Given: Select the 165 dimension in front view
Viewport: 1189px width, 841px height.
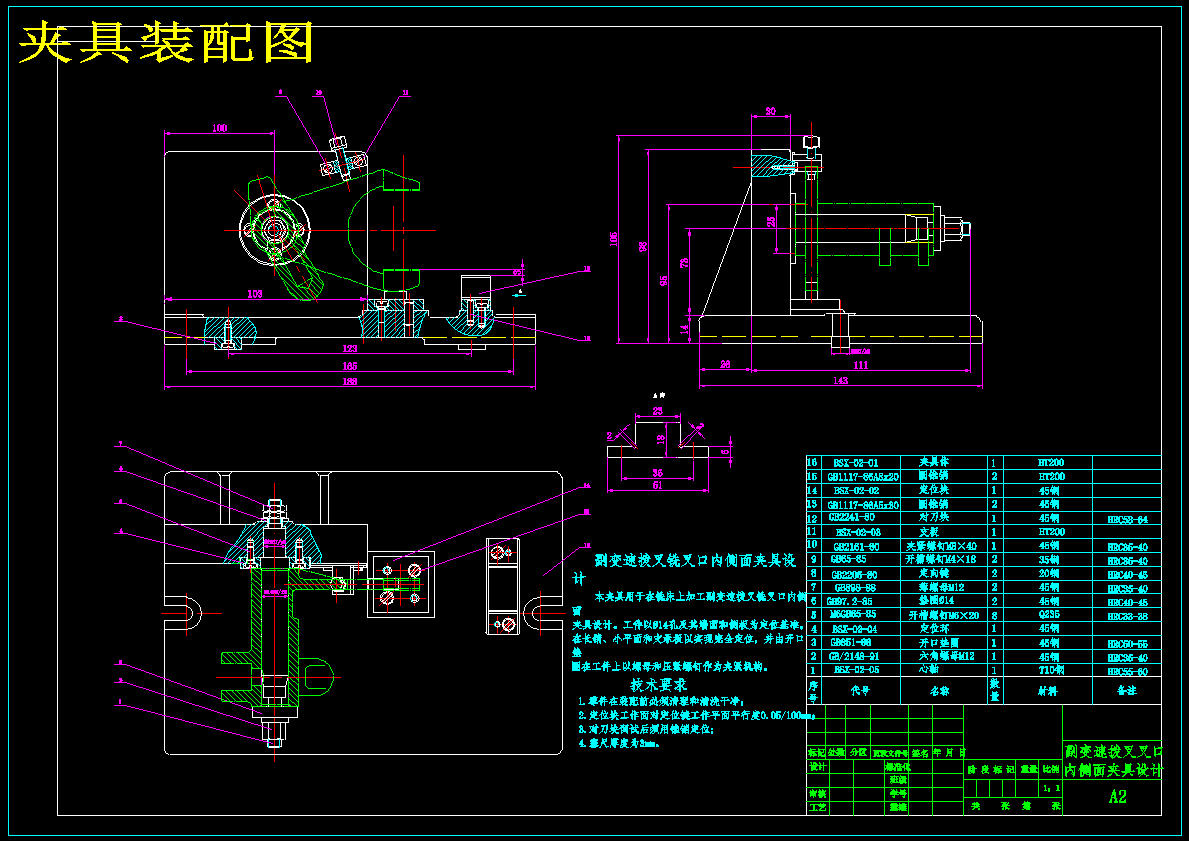Looking at the screenshot, I should [x=350, y=366].
